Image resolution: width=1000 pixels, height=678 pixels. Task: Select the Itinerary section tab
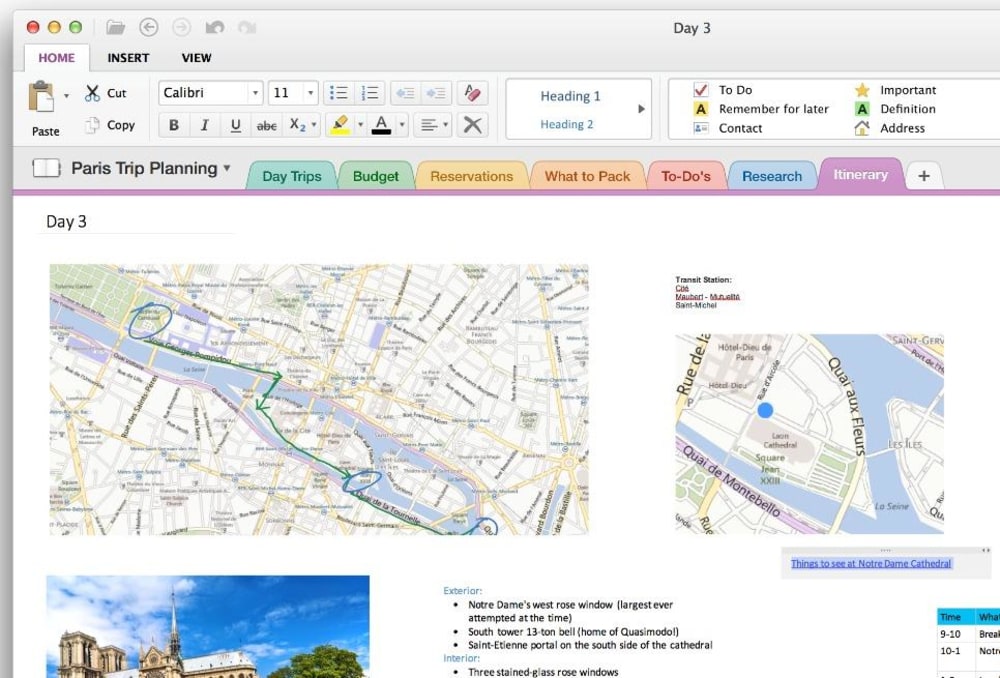[860, 174]
